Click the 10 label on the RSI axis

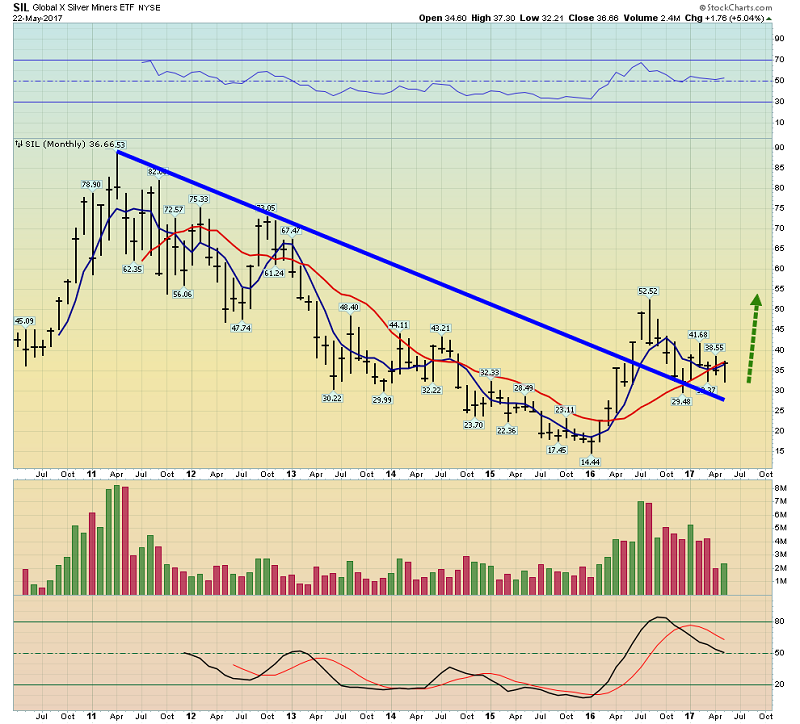(779, 122)
